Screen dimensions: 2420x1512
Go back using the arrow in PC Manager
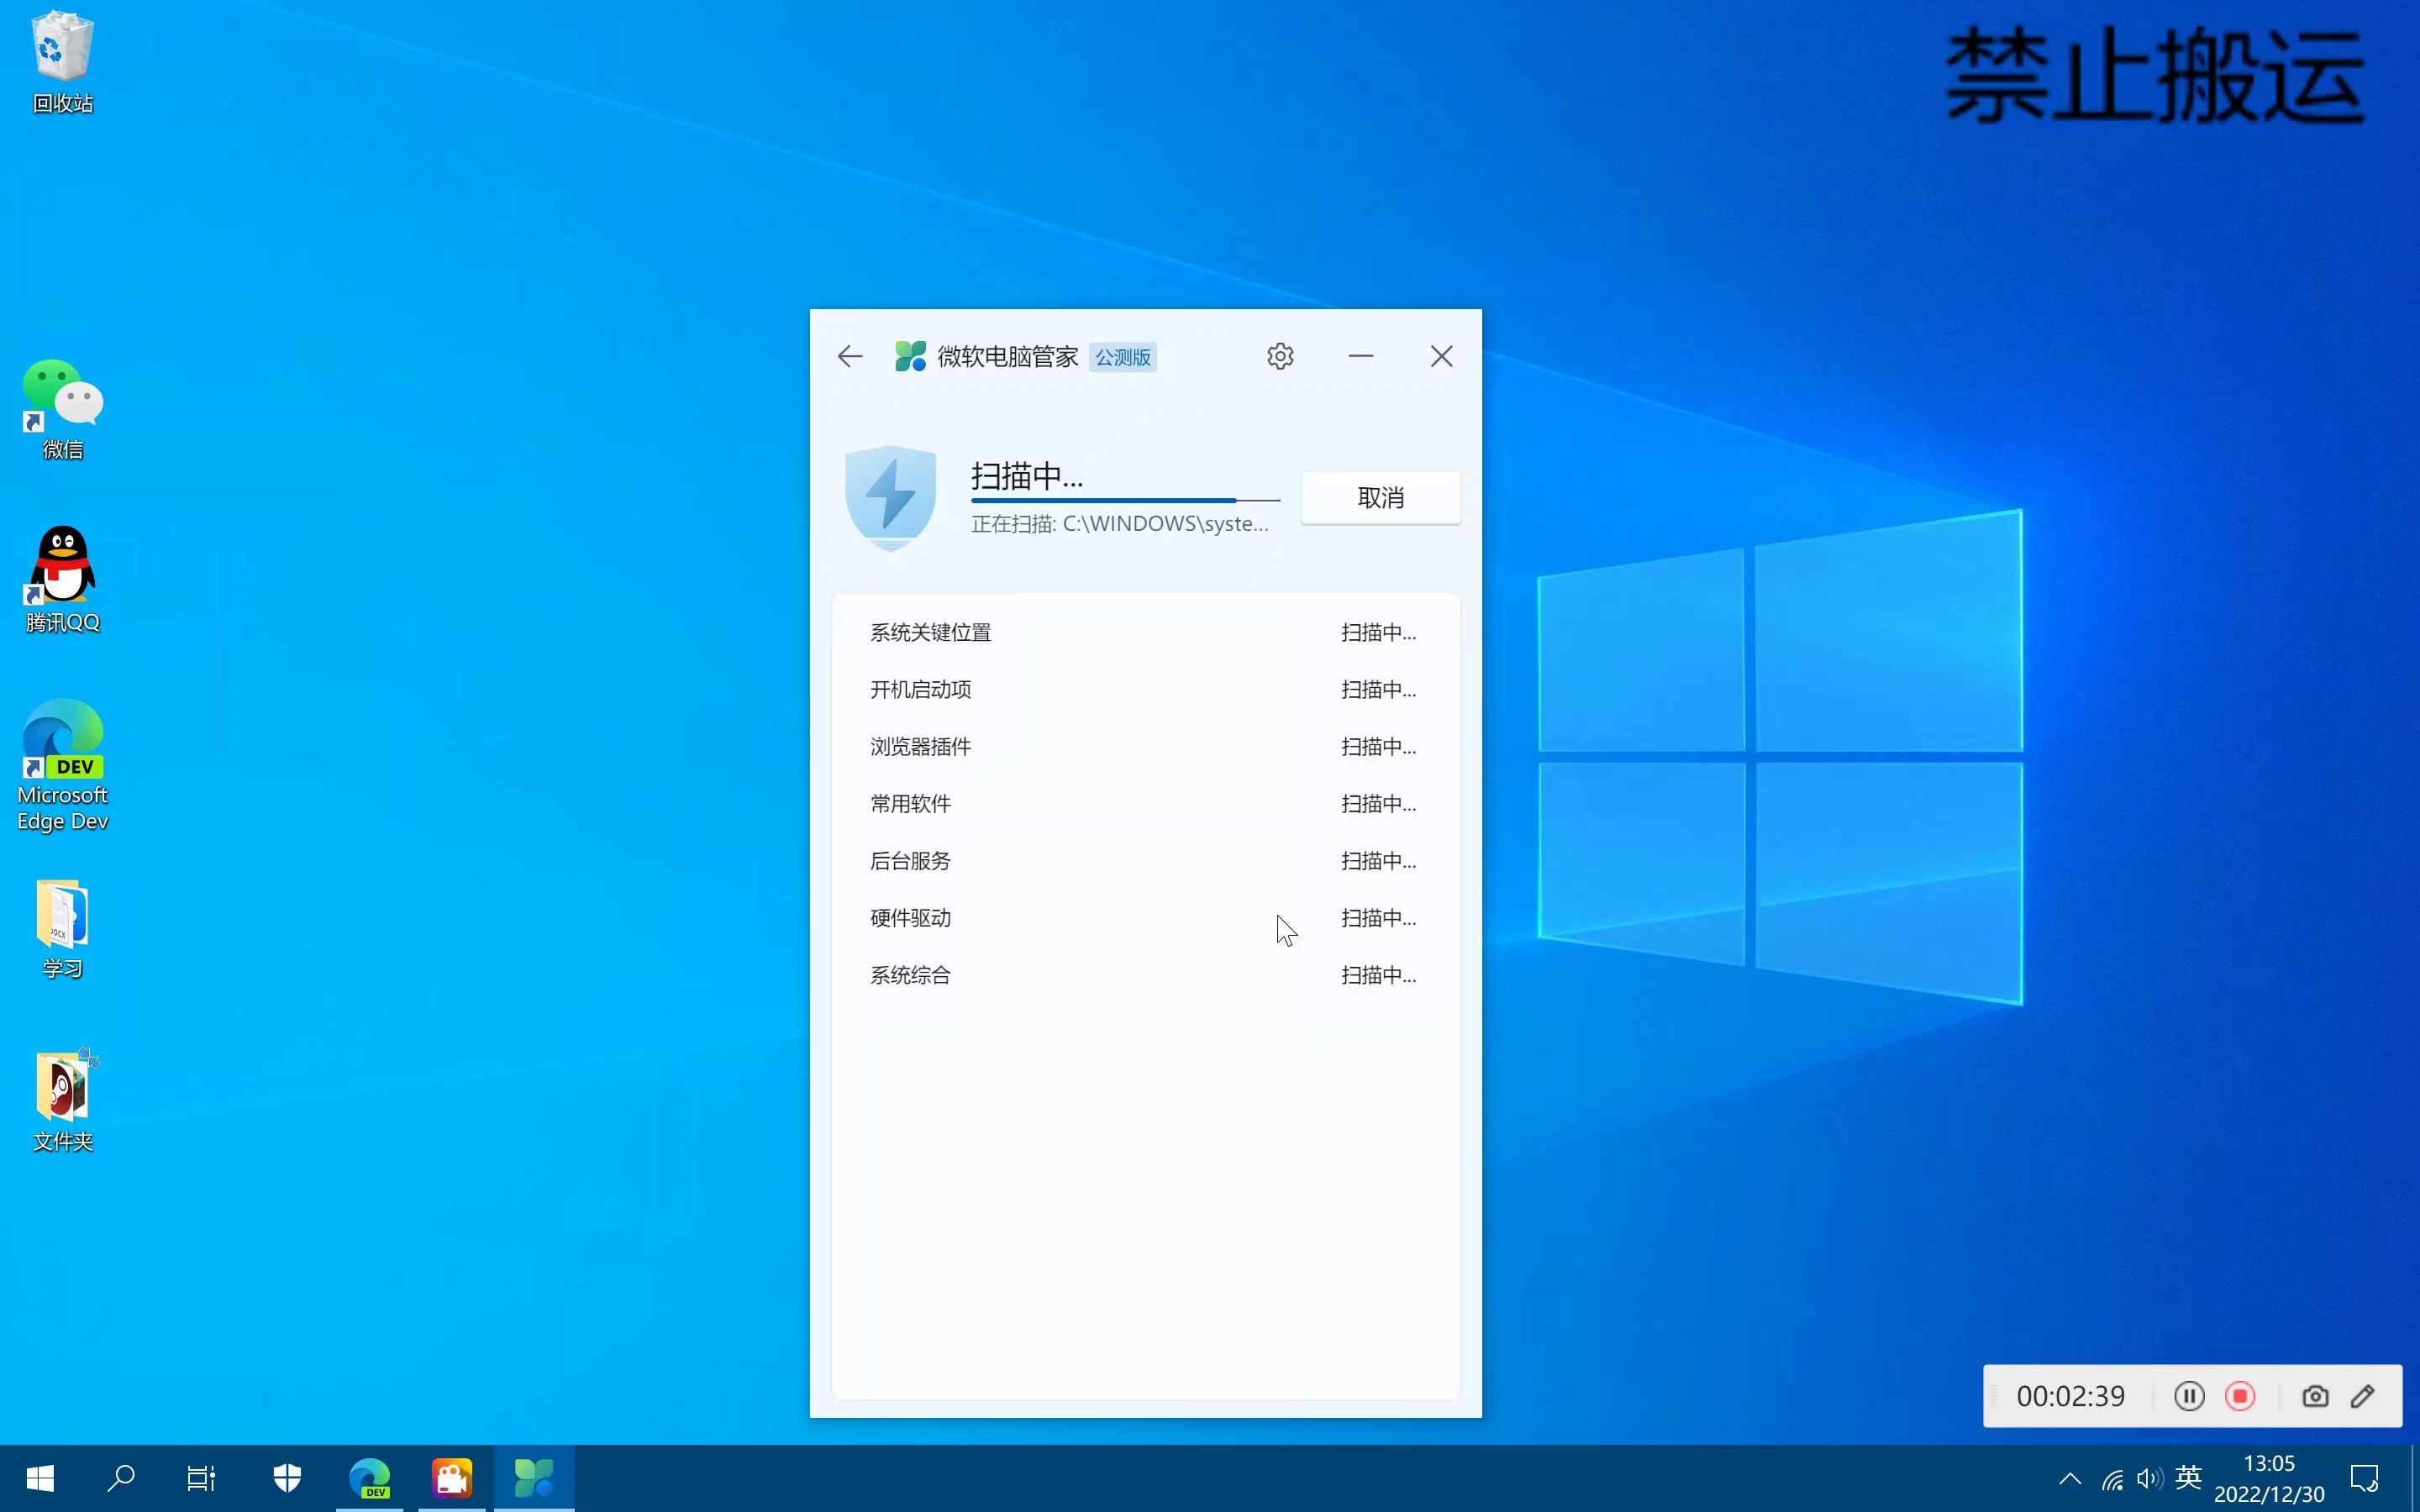click(x=849, y=356)
